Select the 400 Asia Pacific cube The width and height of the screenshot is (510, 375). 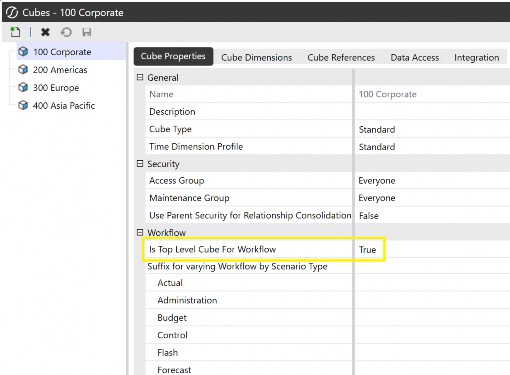[x=64, y=106]
